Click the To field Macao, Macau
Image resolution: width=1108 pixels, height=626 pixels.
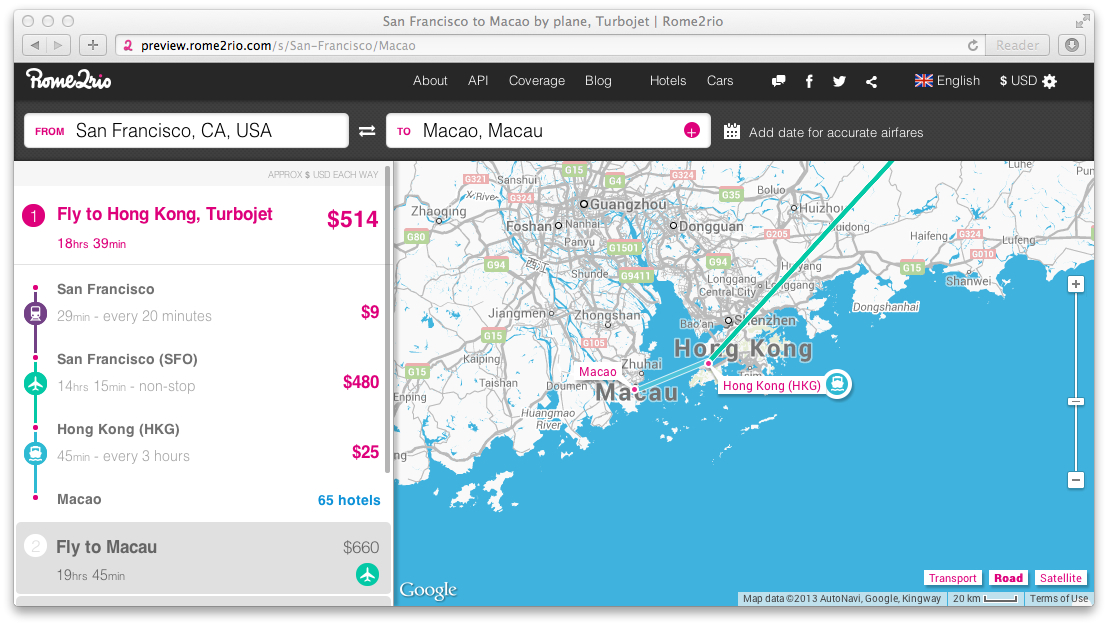548,131
